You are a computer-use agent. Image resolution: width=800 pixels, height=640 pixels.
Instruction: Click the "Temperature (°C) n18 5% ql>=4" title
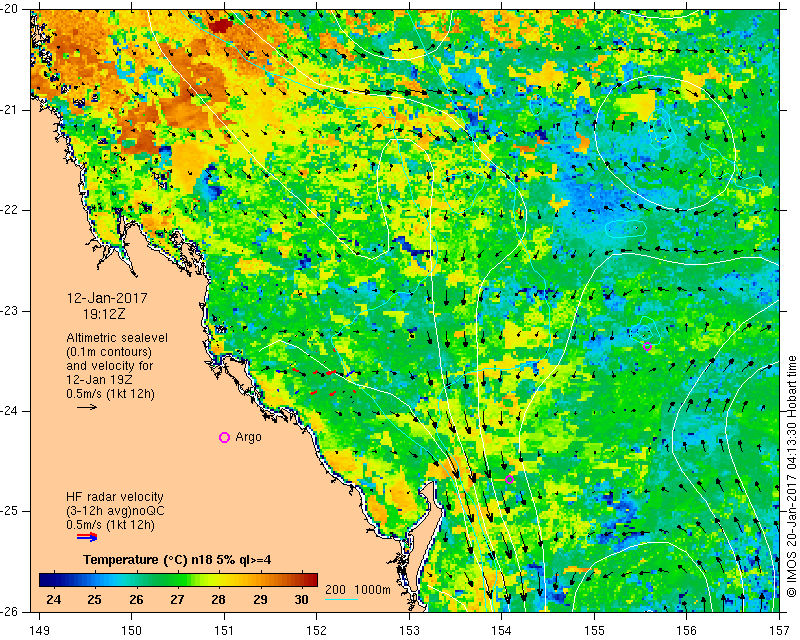[177, 560]
